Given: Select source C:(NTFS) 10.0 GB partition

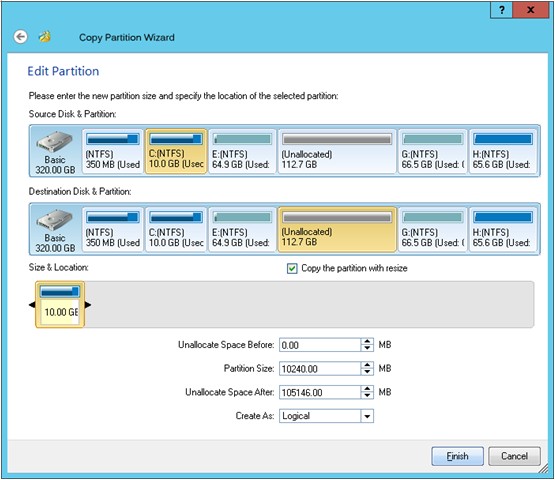Looking at the screenshot, I should coord(176,151).
